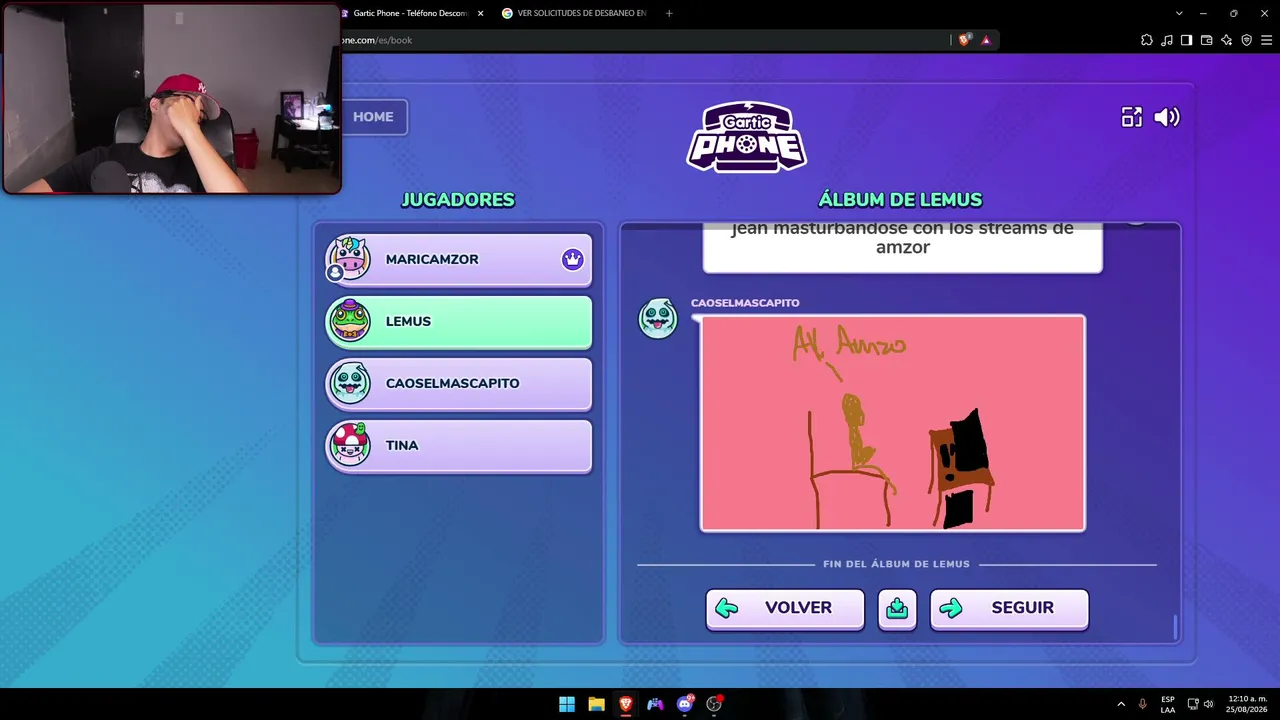
Task: Open the pink drawing by CAOSELMASCAPITO
Action: pos(893,423)
